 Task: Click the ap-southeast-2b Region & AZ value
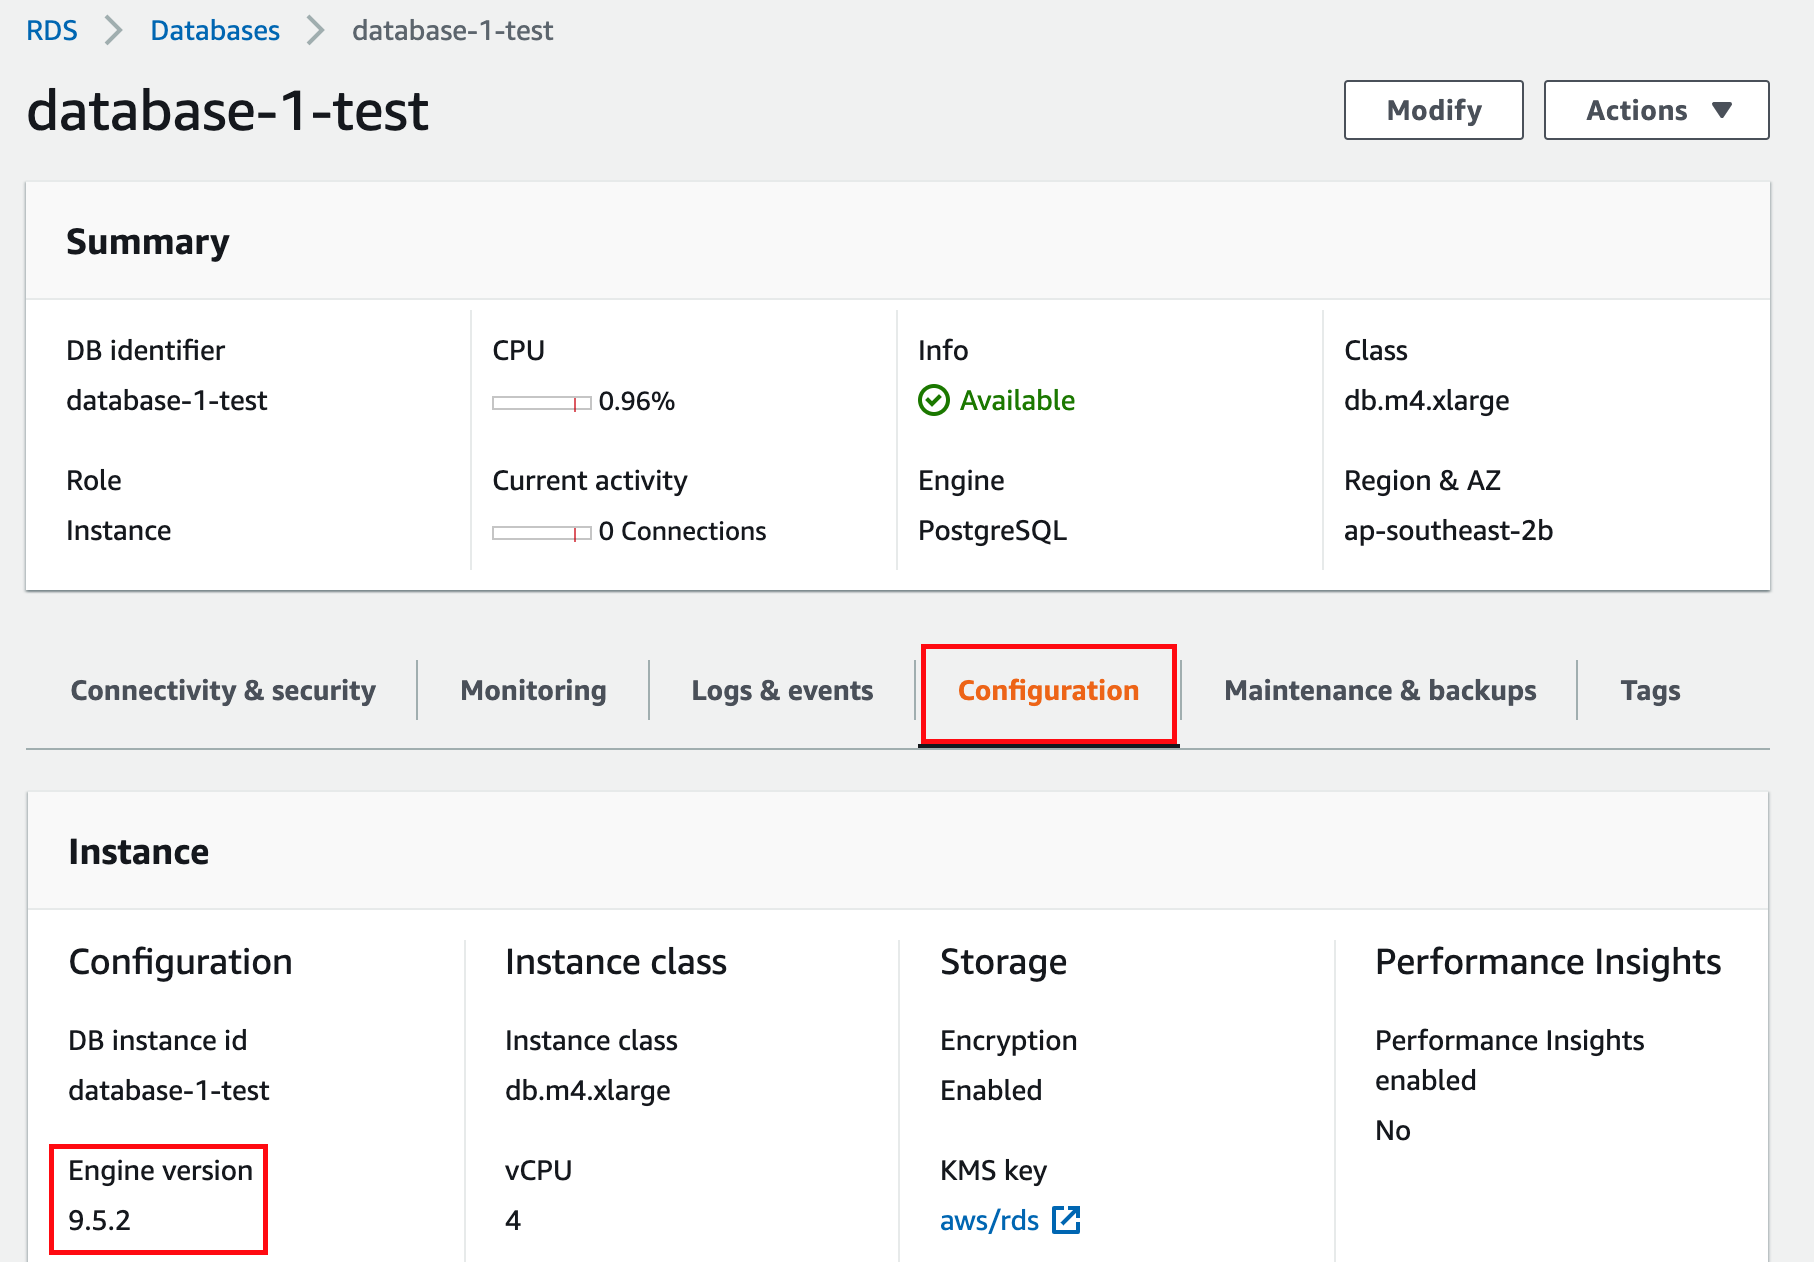(1448, 531)
